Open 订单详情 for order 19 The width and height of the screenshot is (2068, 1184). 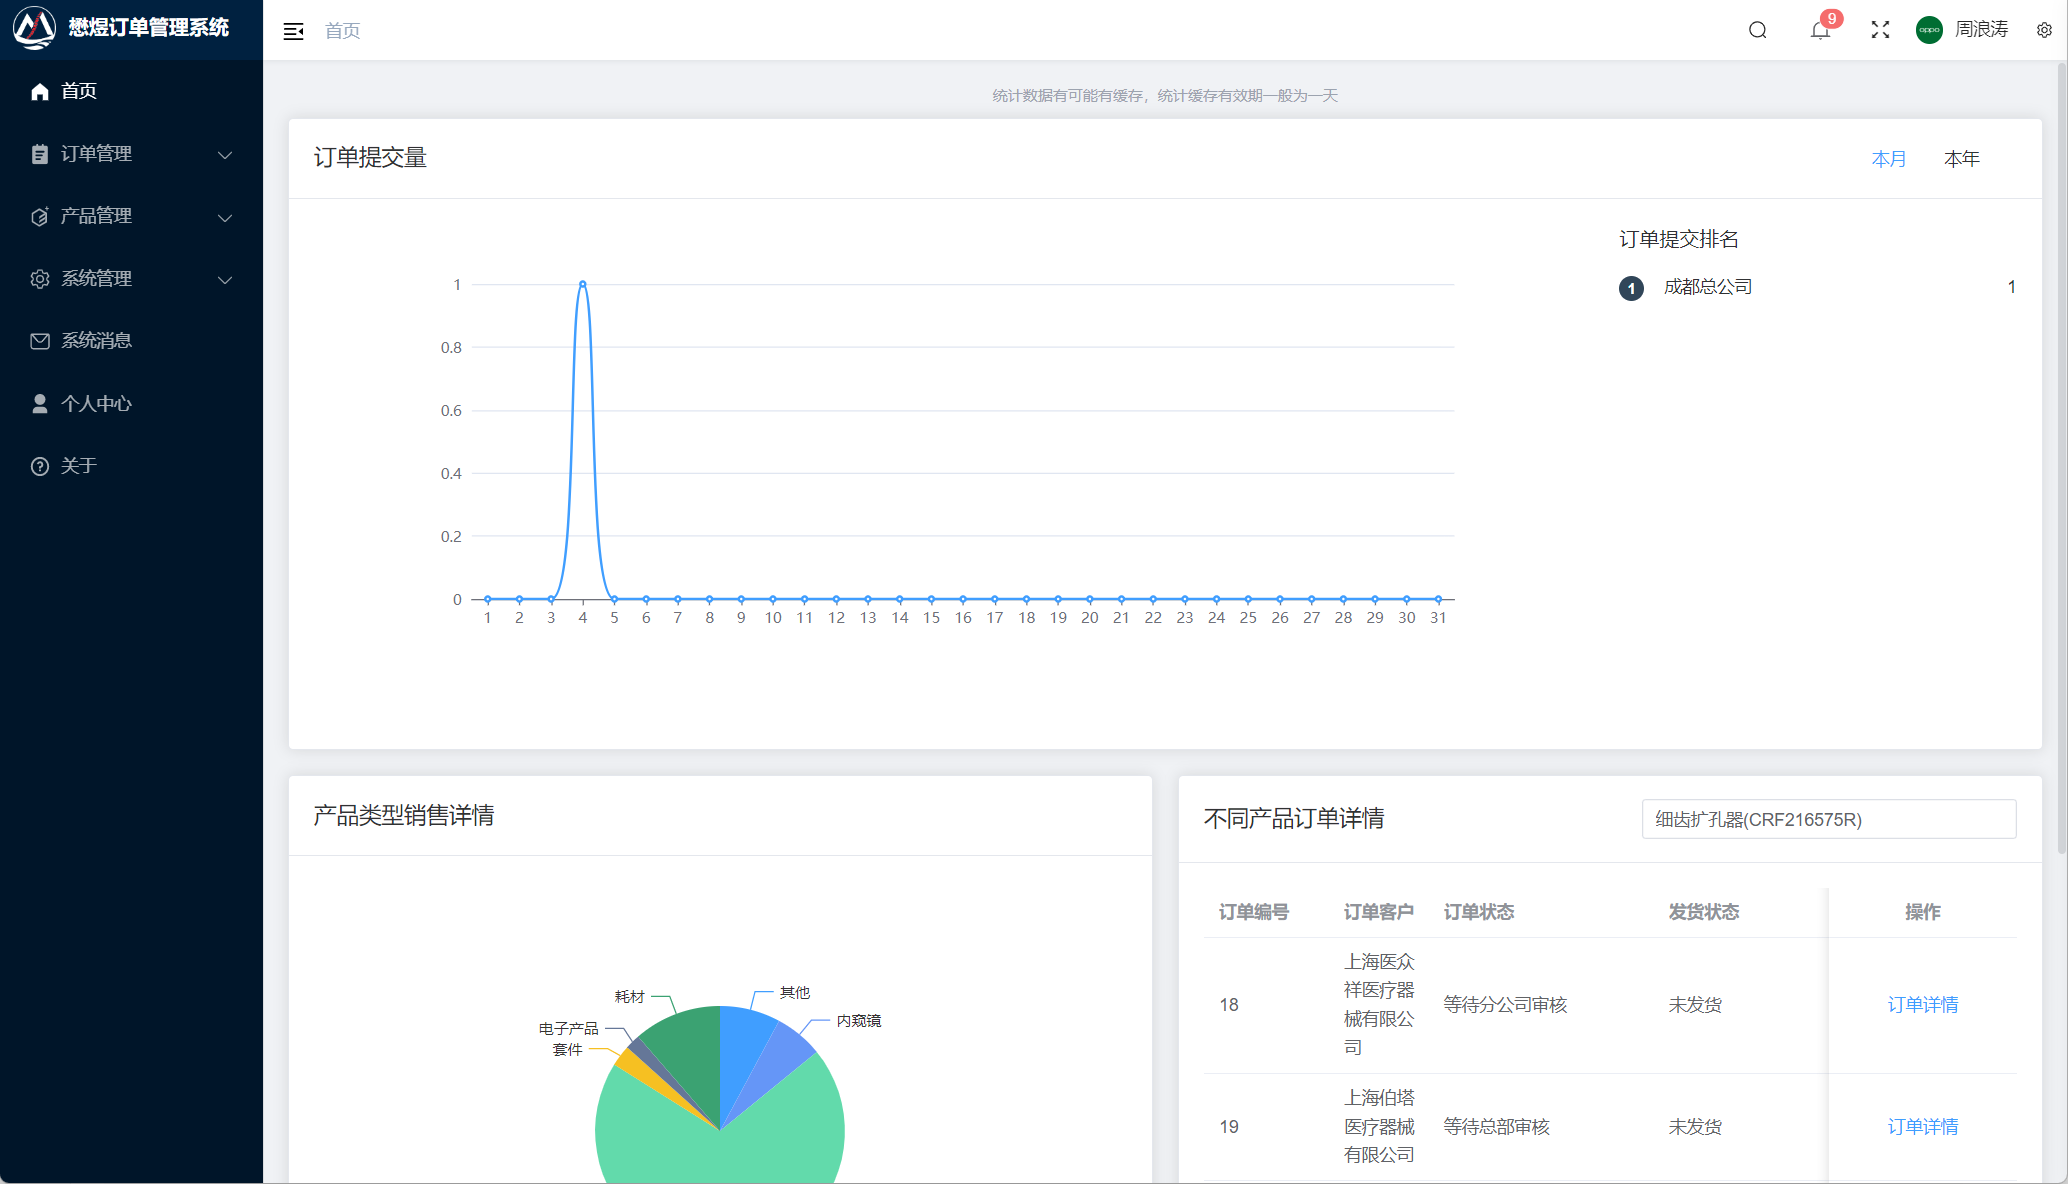(x=1922, y=1127)
